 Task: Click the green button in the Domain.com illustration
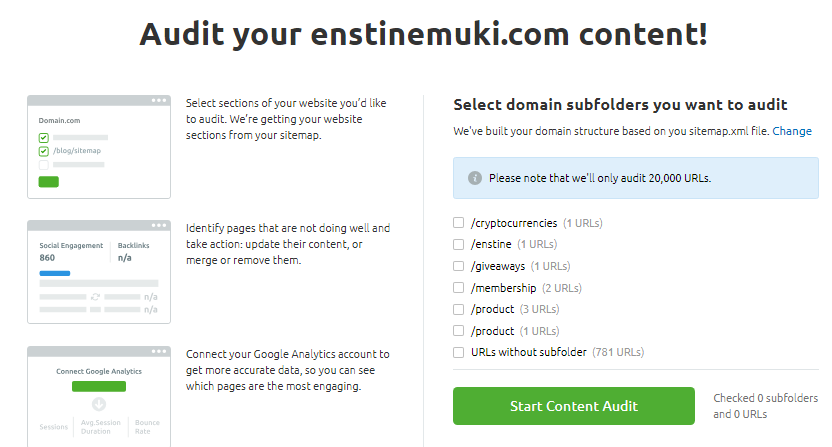tap(48, 181)
